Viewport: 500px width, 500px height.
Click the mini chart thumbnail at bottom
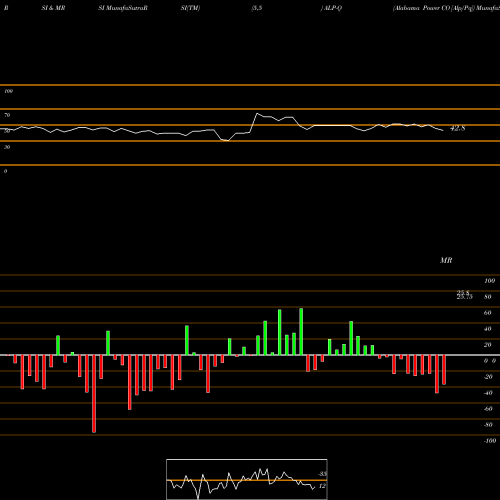tap(247, 479)
